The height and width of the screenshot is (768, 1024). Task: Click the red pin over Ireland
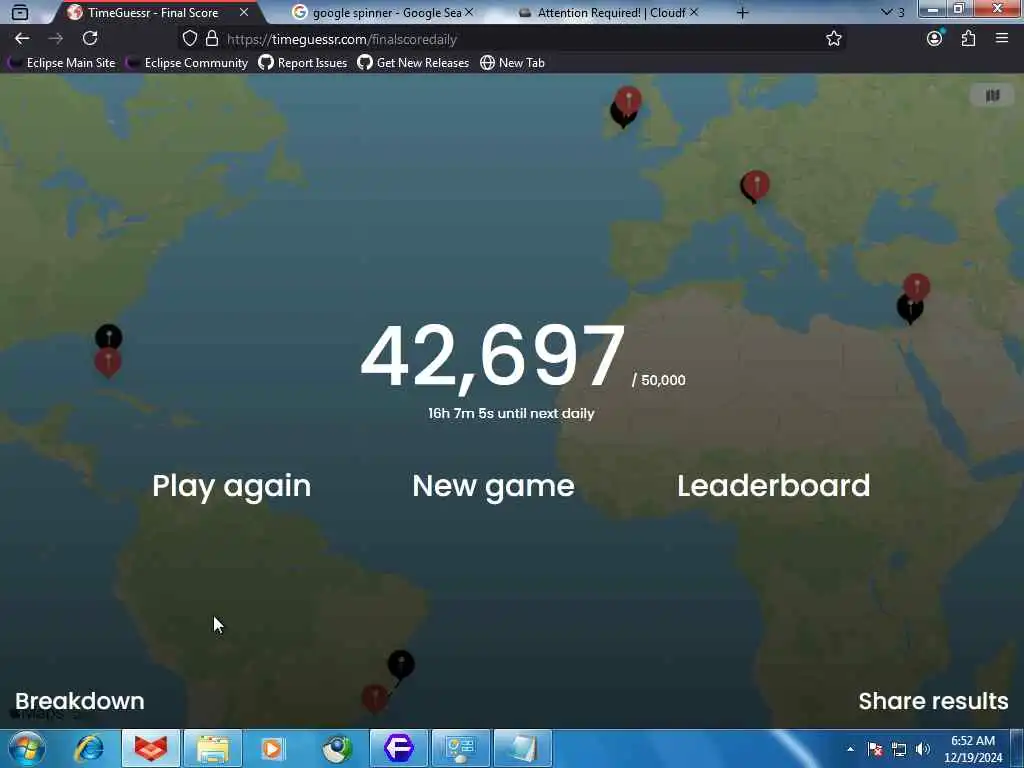point(628,99)
